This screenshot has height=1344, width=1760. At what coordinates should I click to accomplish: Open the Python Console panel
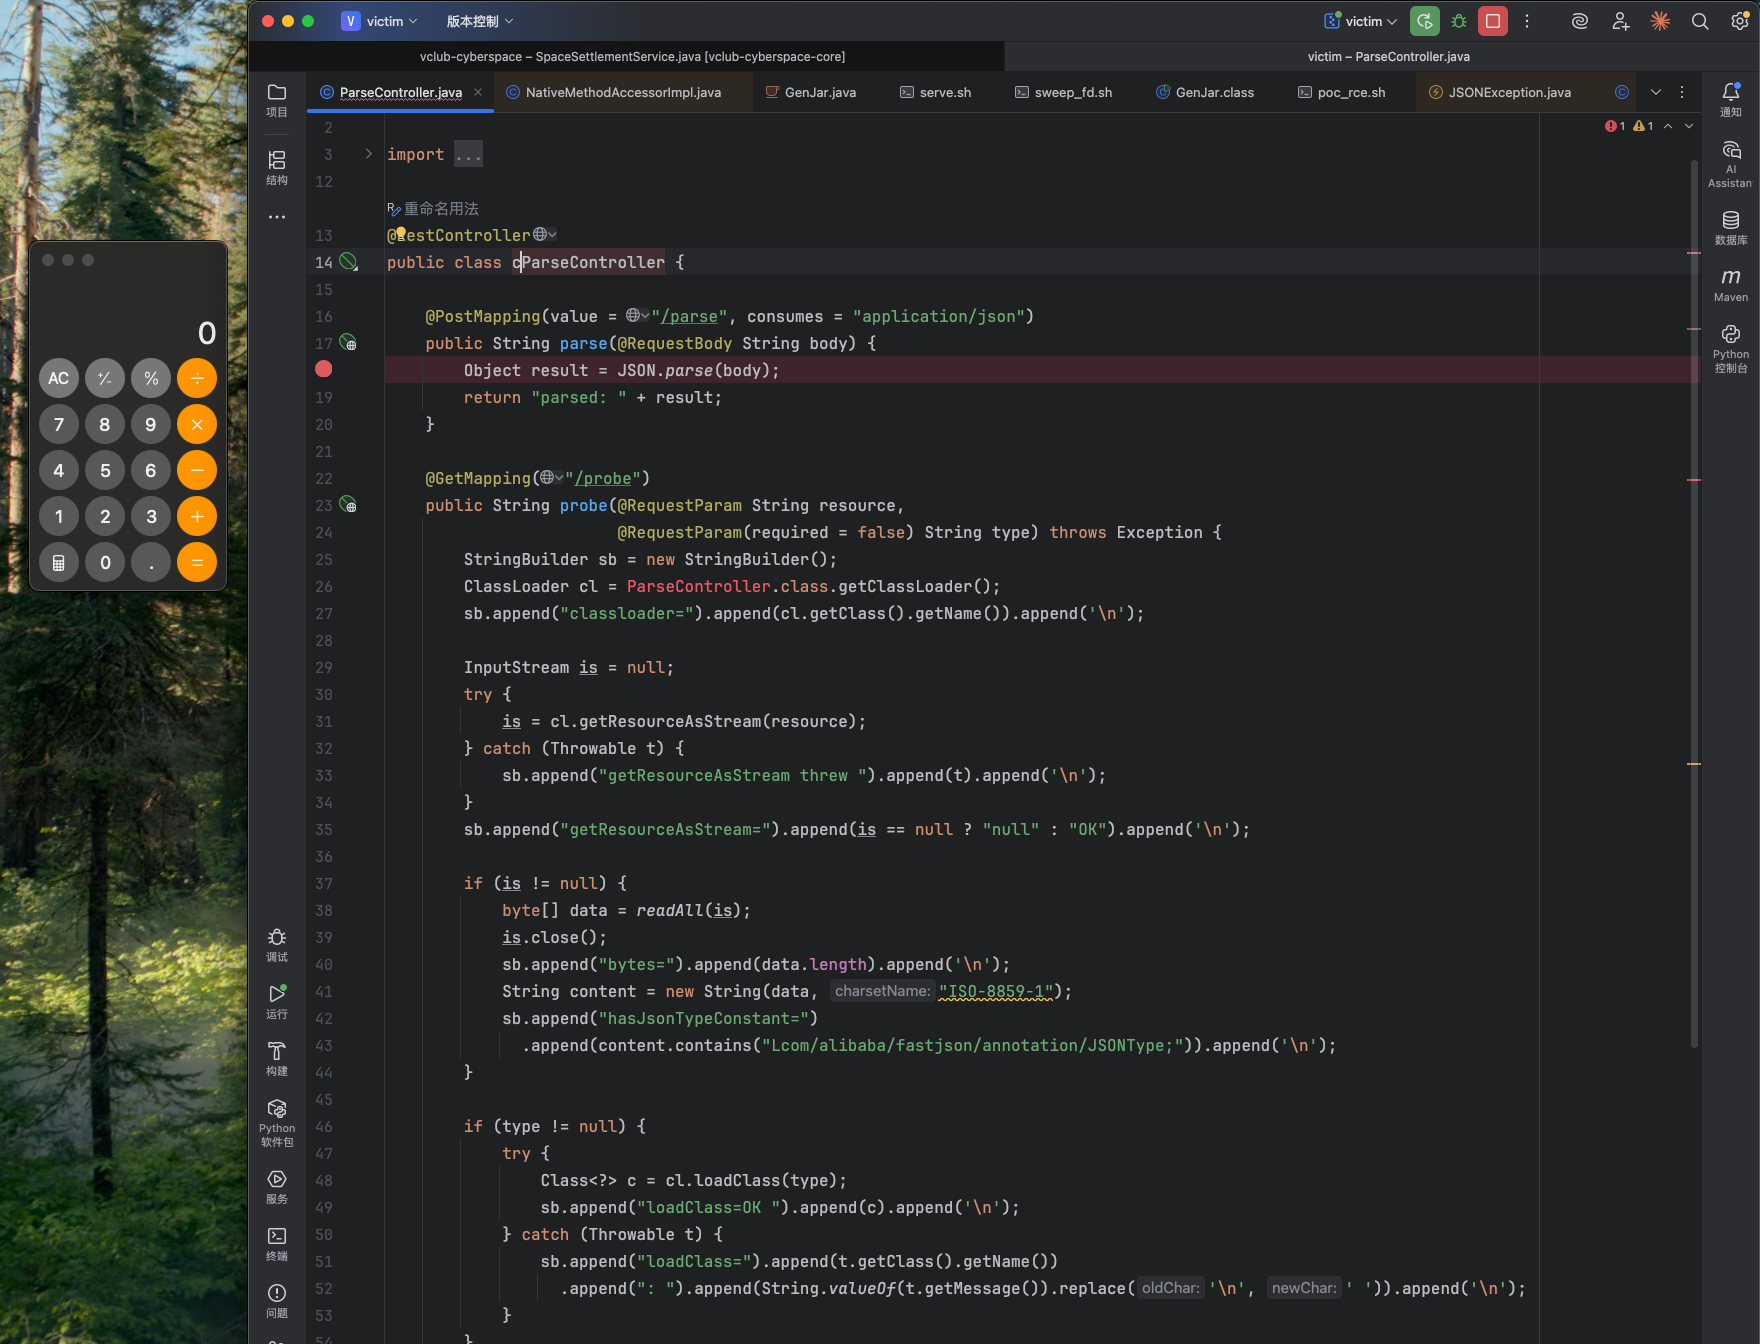pyautogui.click(x=1731, y=347)
